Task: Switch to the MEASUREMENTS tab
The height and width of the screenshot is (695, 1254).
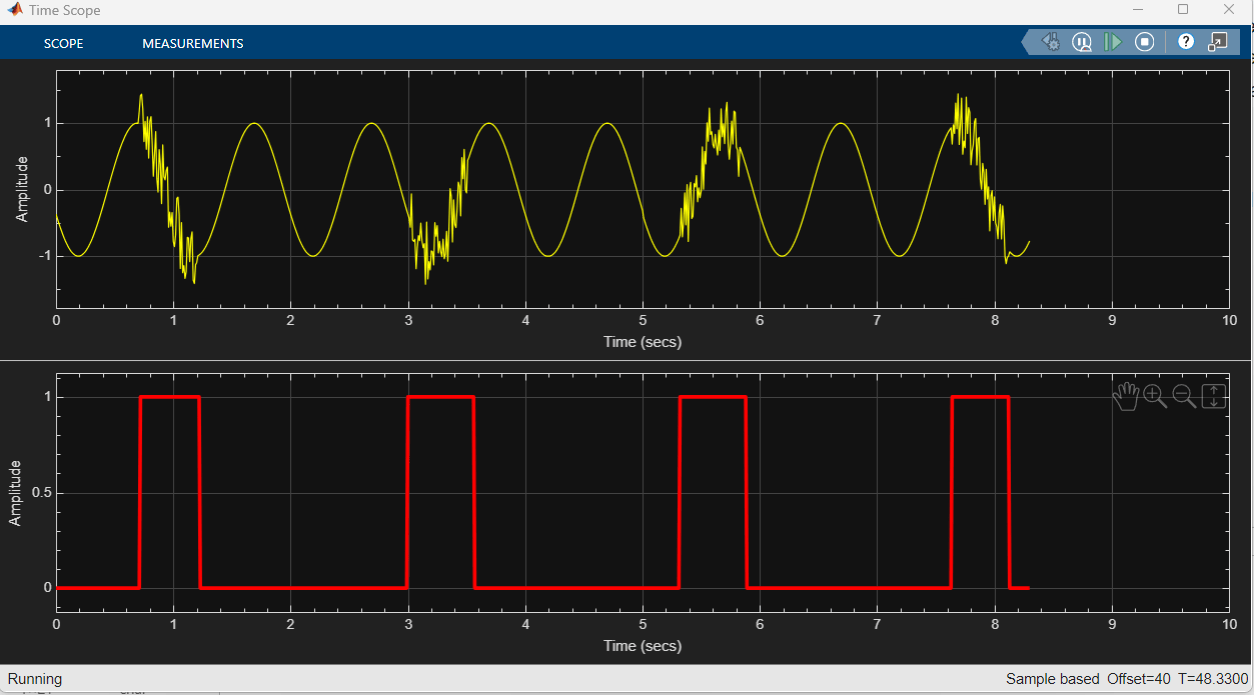Action: 193,43
